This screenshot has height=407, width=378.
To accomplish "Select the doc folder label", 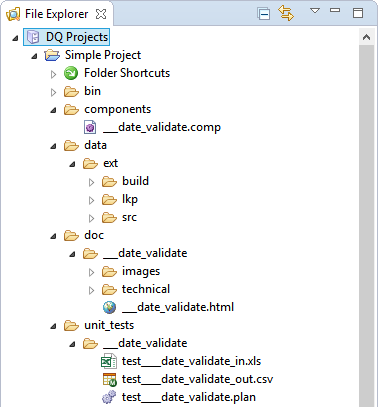I will (x=94, y=235).
